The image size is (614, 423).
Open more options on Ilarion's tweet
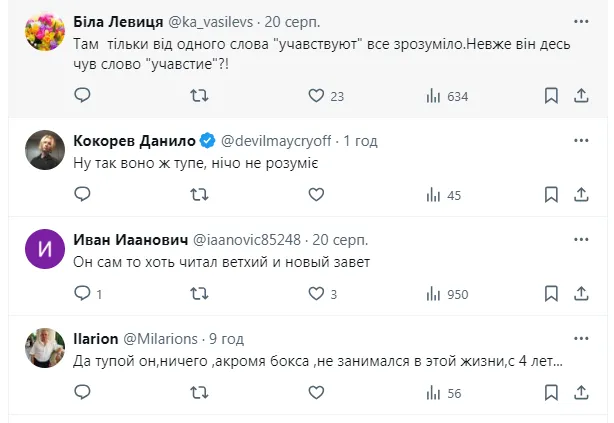pyautogui.click(x=582, y=337)
